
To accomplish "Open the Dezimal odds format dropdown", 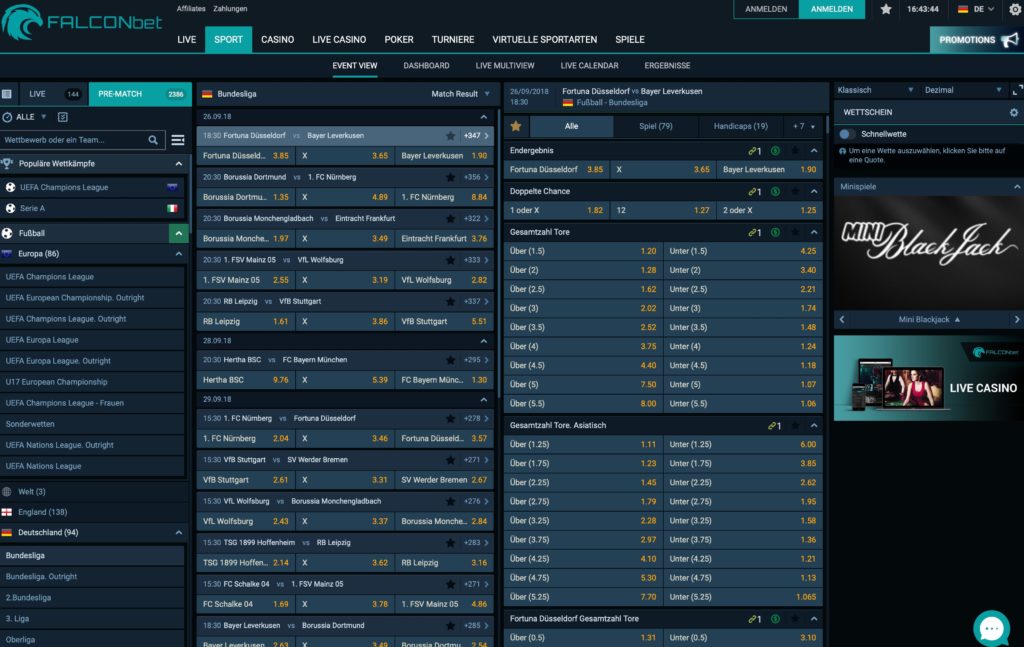I will tap(963, 90).
